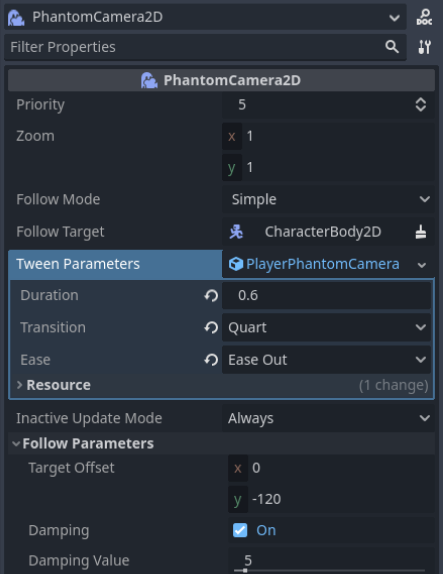Toggle the Damping On checkbox
The width and height of the screenshot is (443, 574).
pyautogui.click(x=240, y=530)
